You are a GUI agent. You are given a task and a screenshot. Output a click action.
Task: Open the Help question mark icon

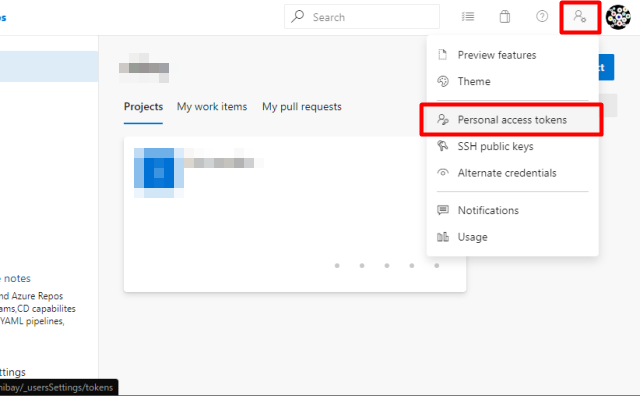542,16
